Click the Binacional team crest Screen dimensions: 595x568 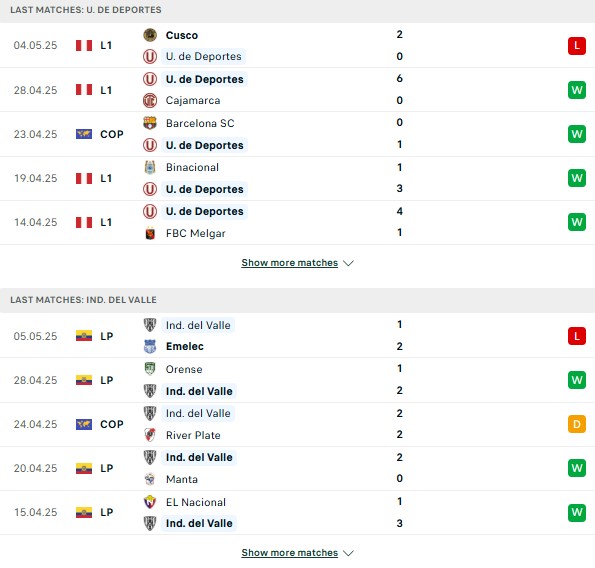150,167
